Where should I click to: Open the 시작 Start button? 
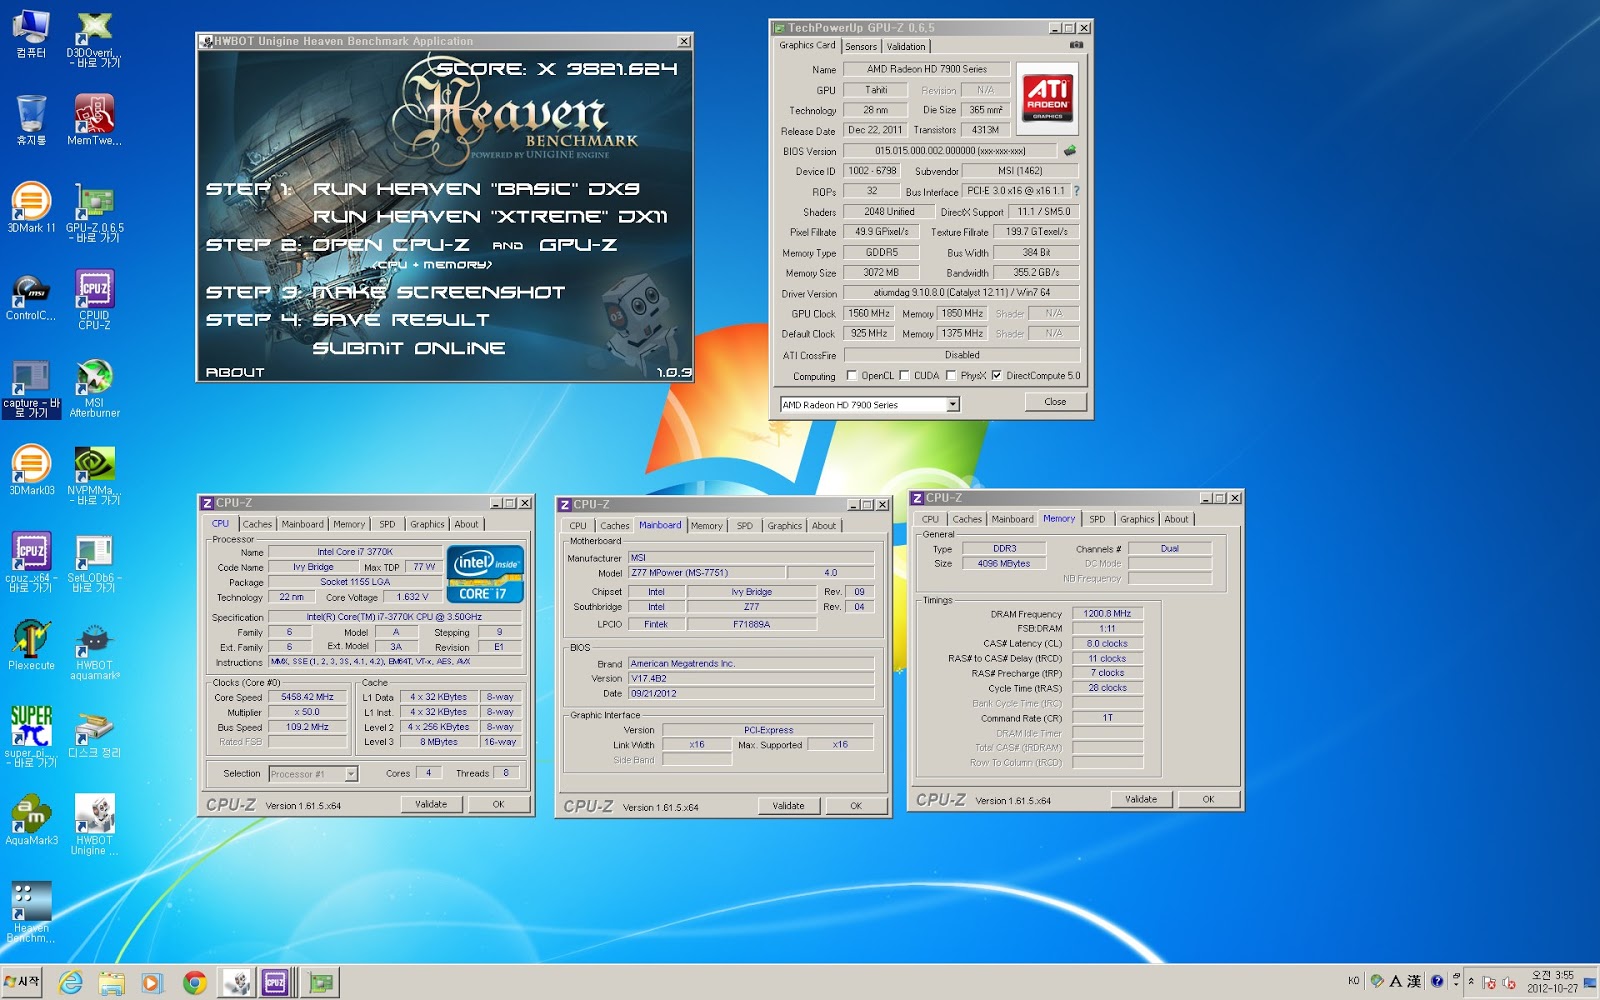[x=22, y=982]
